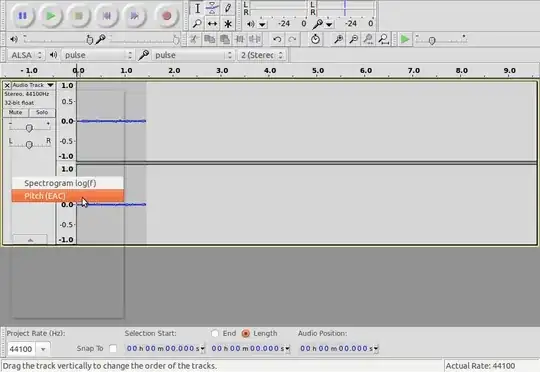Skip to the start of the project
This screenshot has height=372, width=540.
[107, 16]
